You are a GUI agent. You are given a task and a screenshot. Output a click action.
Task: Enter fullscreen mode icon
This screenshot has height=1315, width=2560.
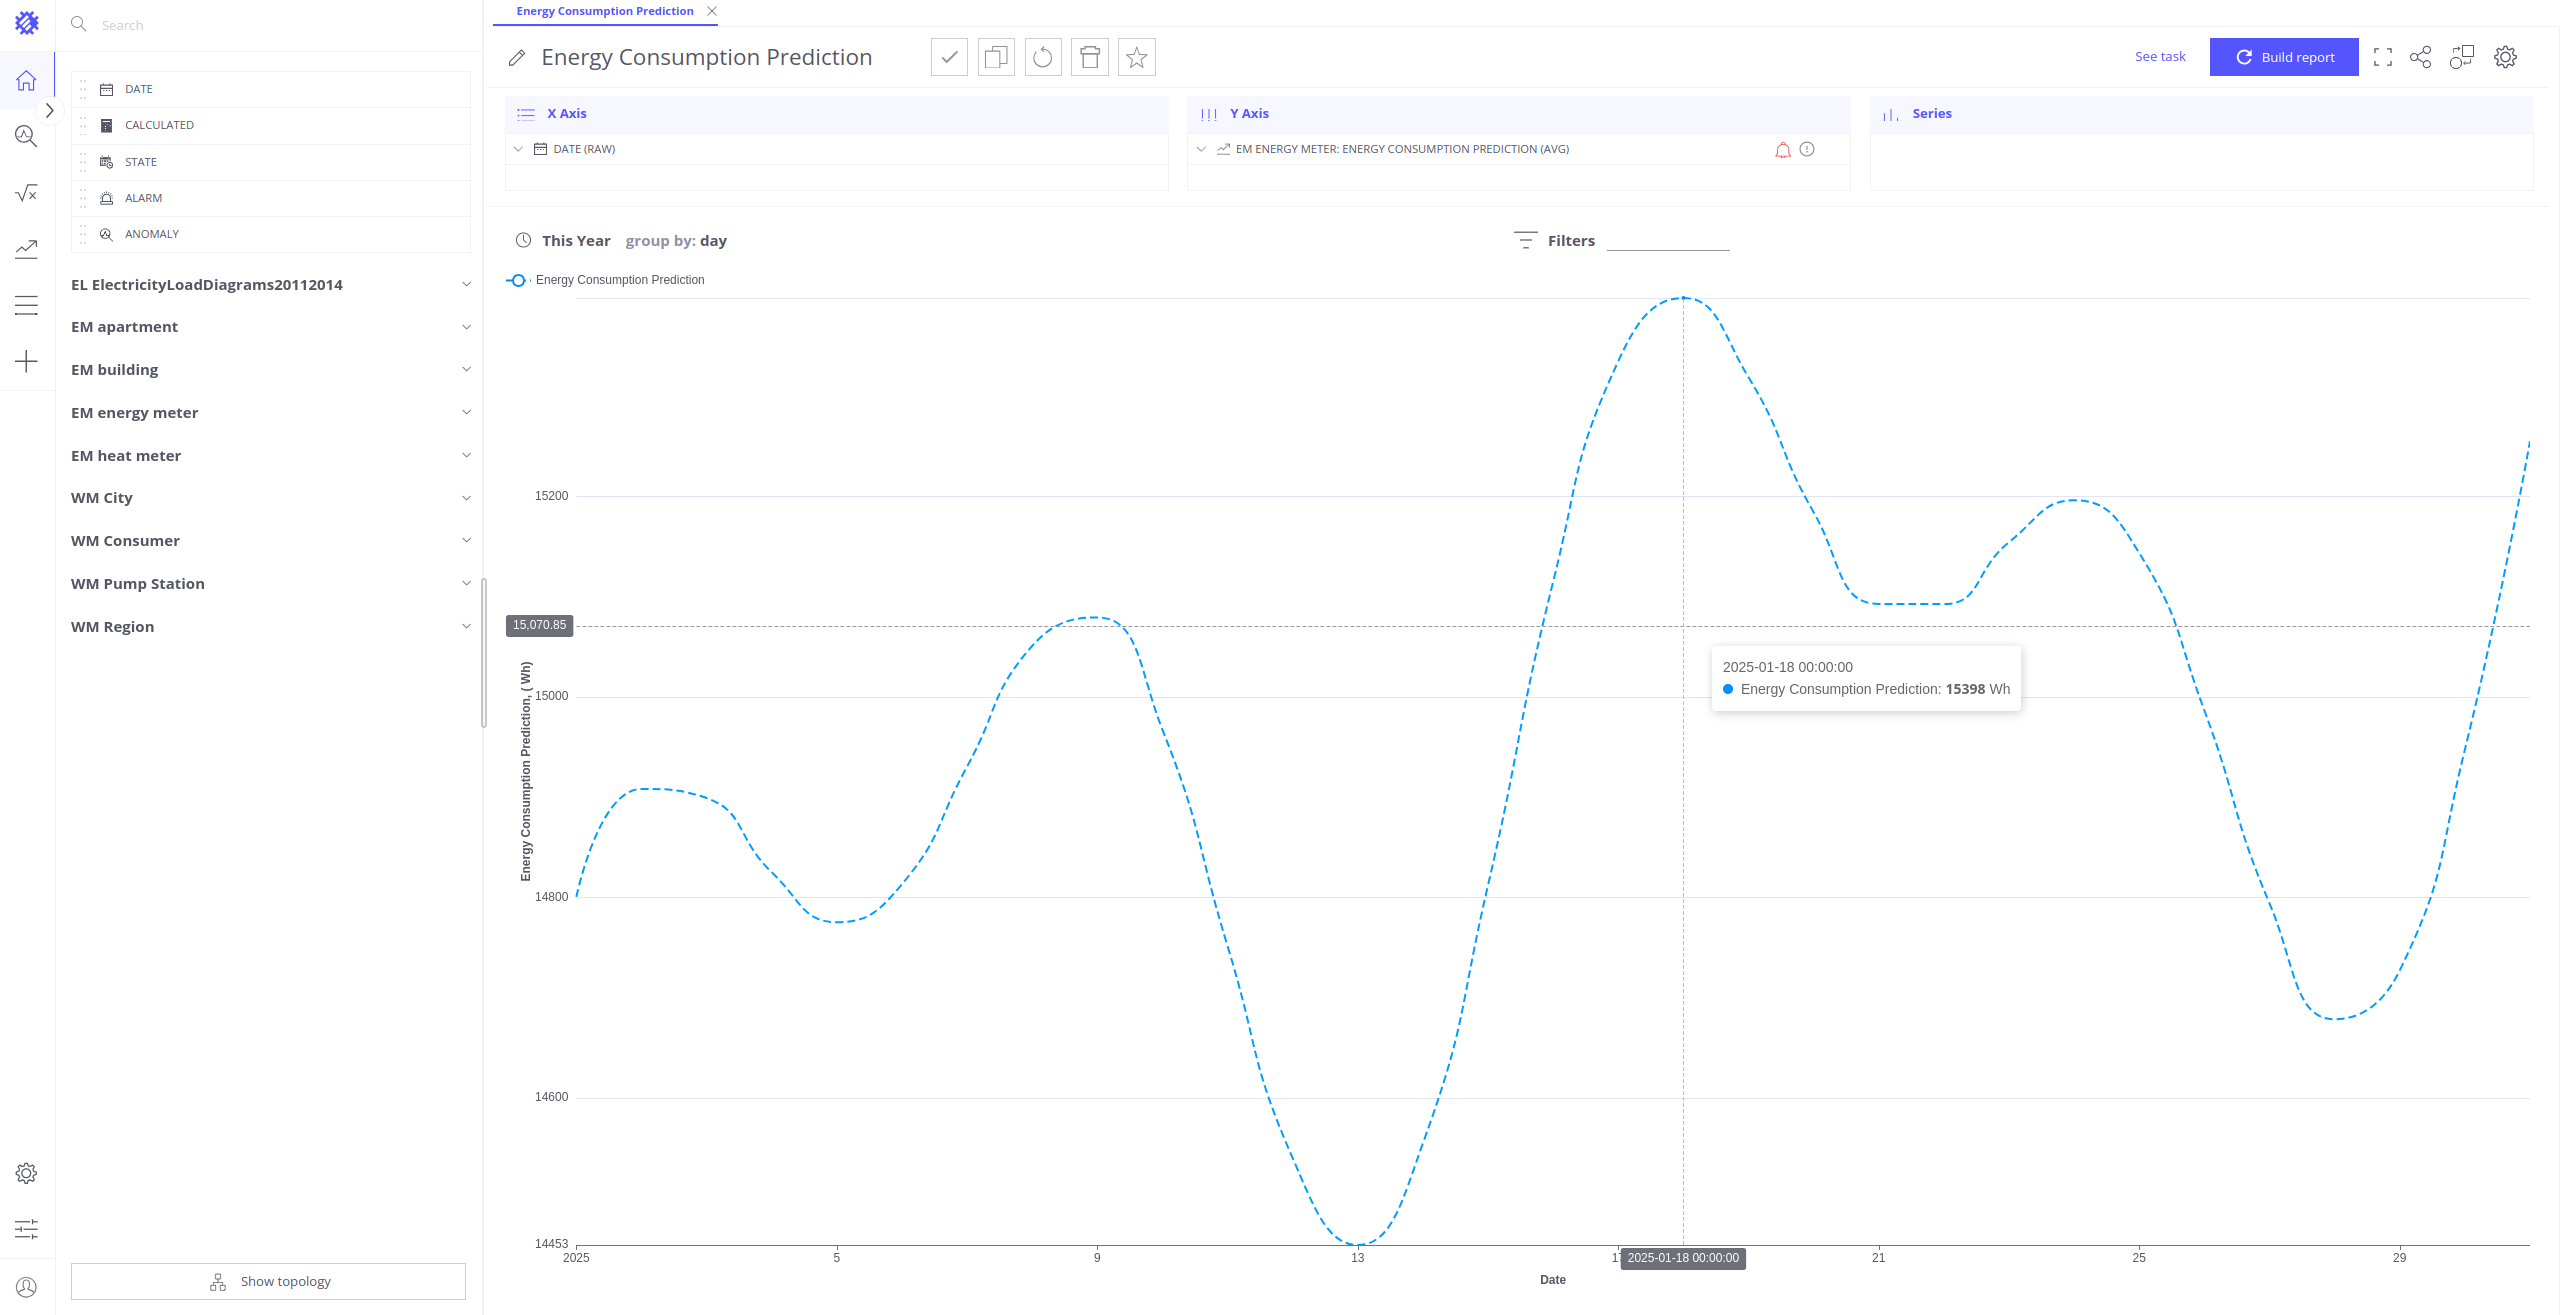point(2383,58)
